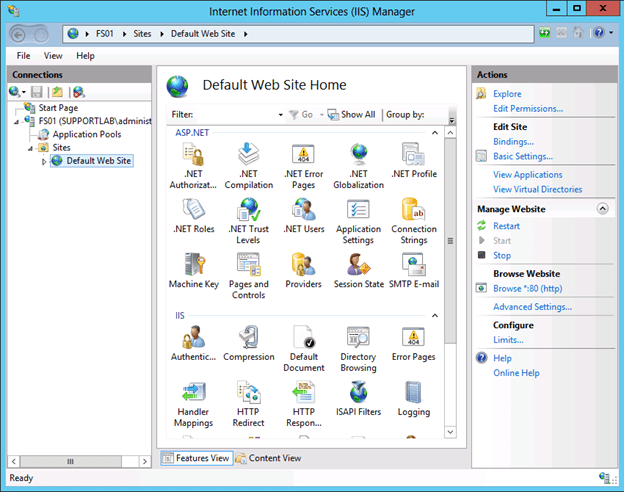The width and height of the screenshot is (624, 492).
Task: Open the Go button dropdown arrow
Action: click(322, 115)
